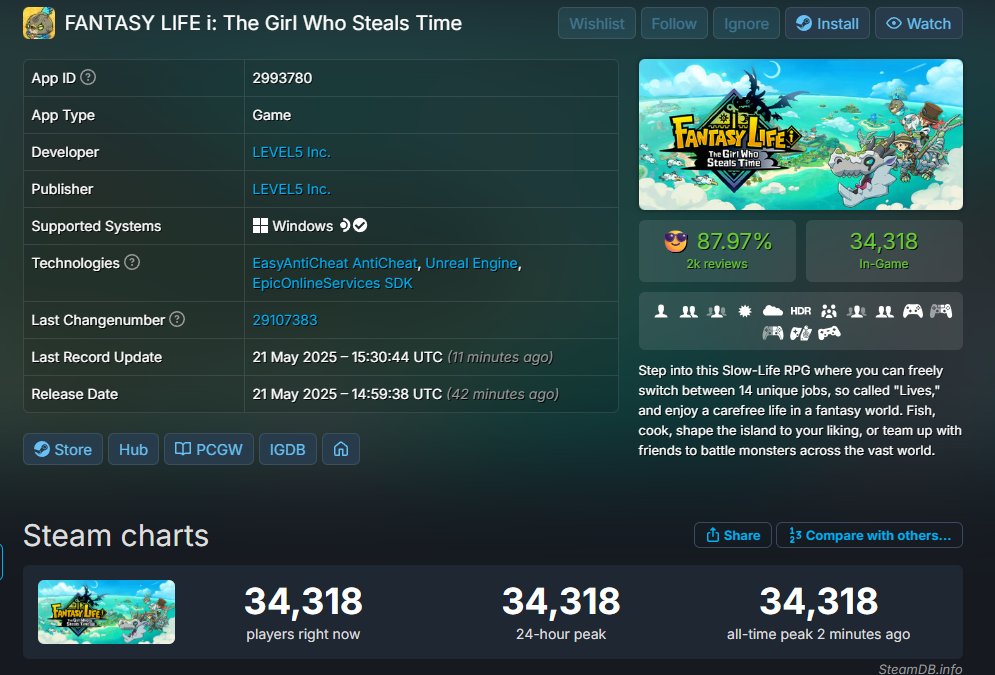Open the Unreal Engine technology link
995x675 pixels.
point(471,263)
